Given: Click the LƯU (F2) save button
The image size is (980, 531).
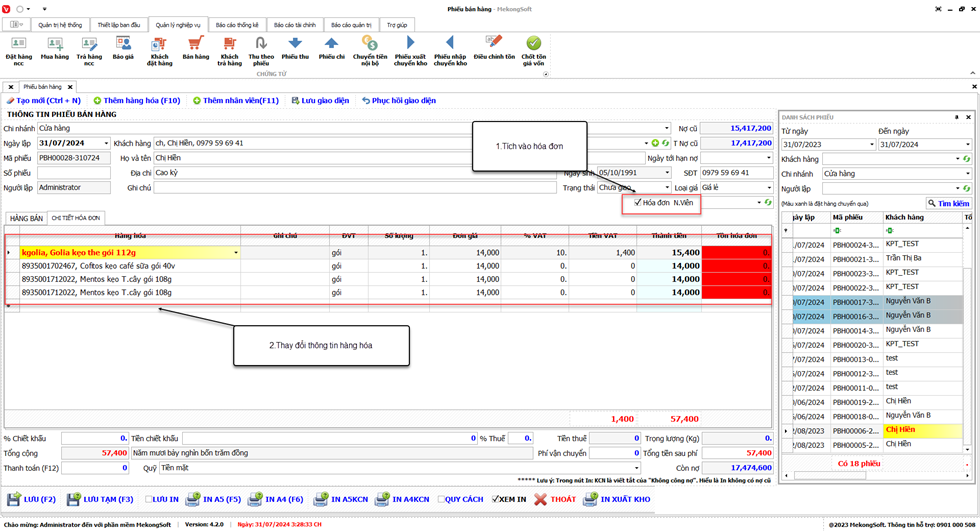Looking at the screenshot, I should 32,499.
